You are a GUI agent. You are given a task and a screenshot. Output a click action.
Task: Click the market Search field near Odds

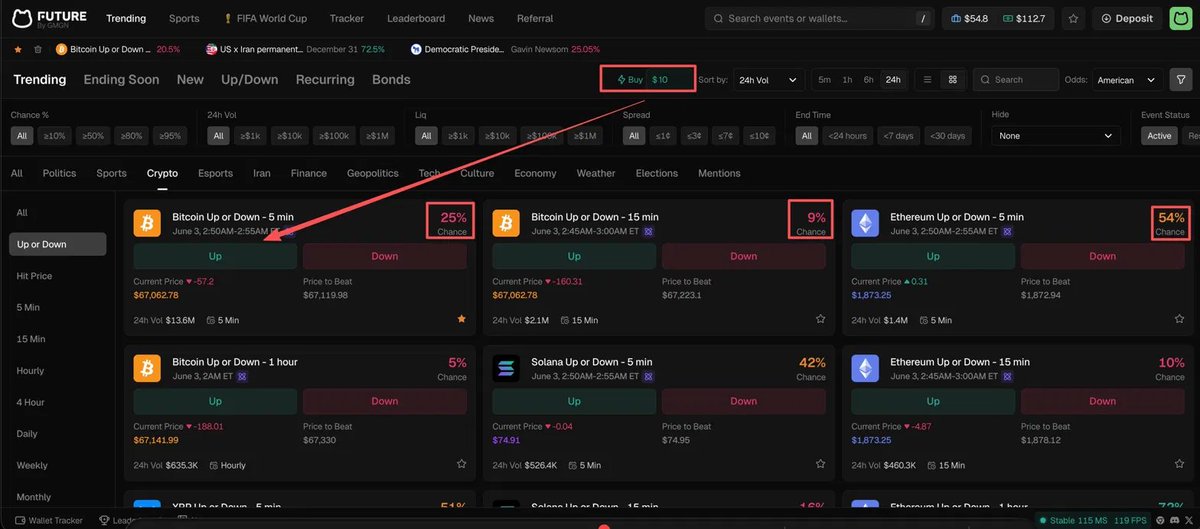pyautogui.click(x=1015, y=80)
